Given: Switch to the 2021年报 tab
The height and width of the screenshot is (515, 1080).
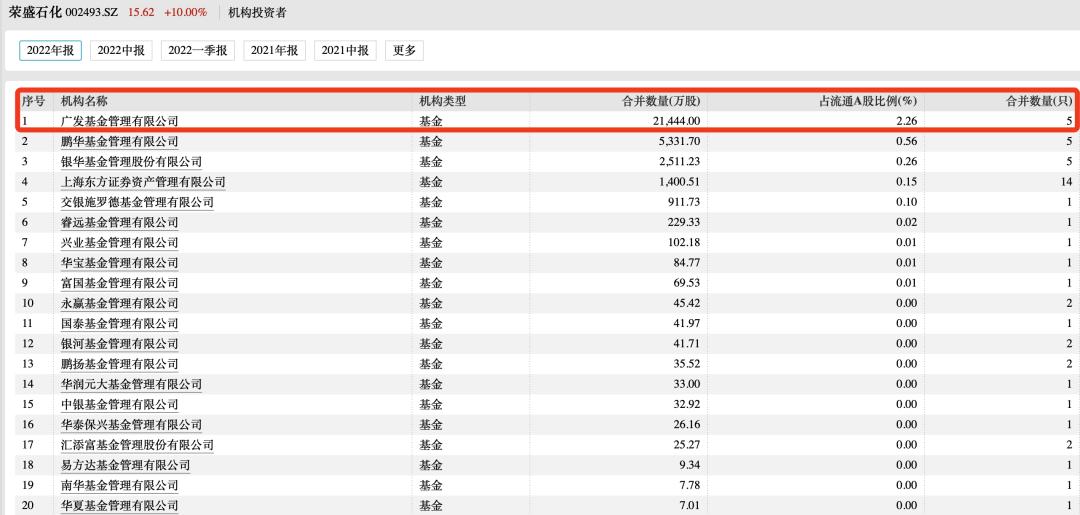Looking at the screenshot, I should [x=274, y=51].
